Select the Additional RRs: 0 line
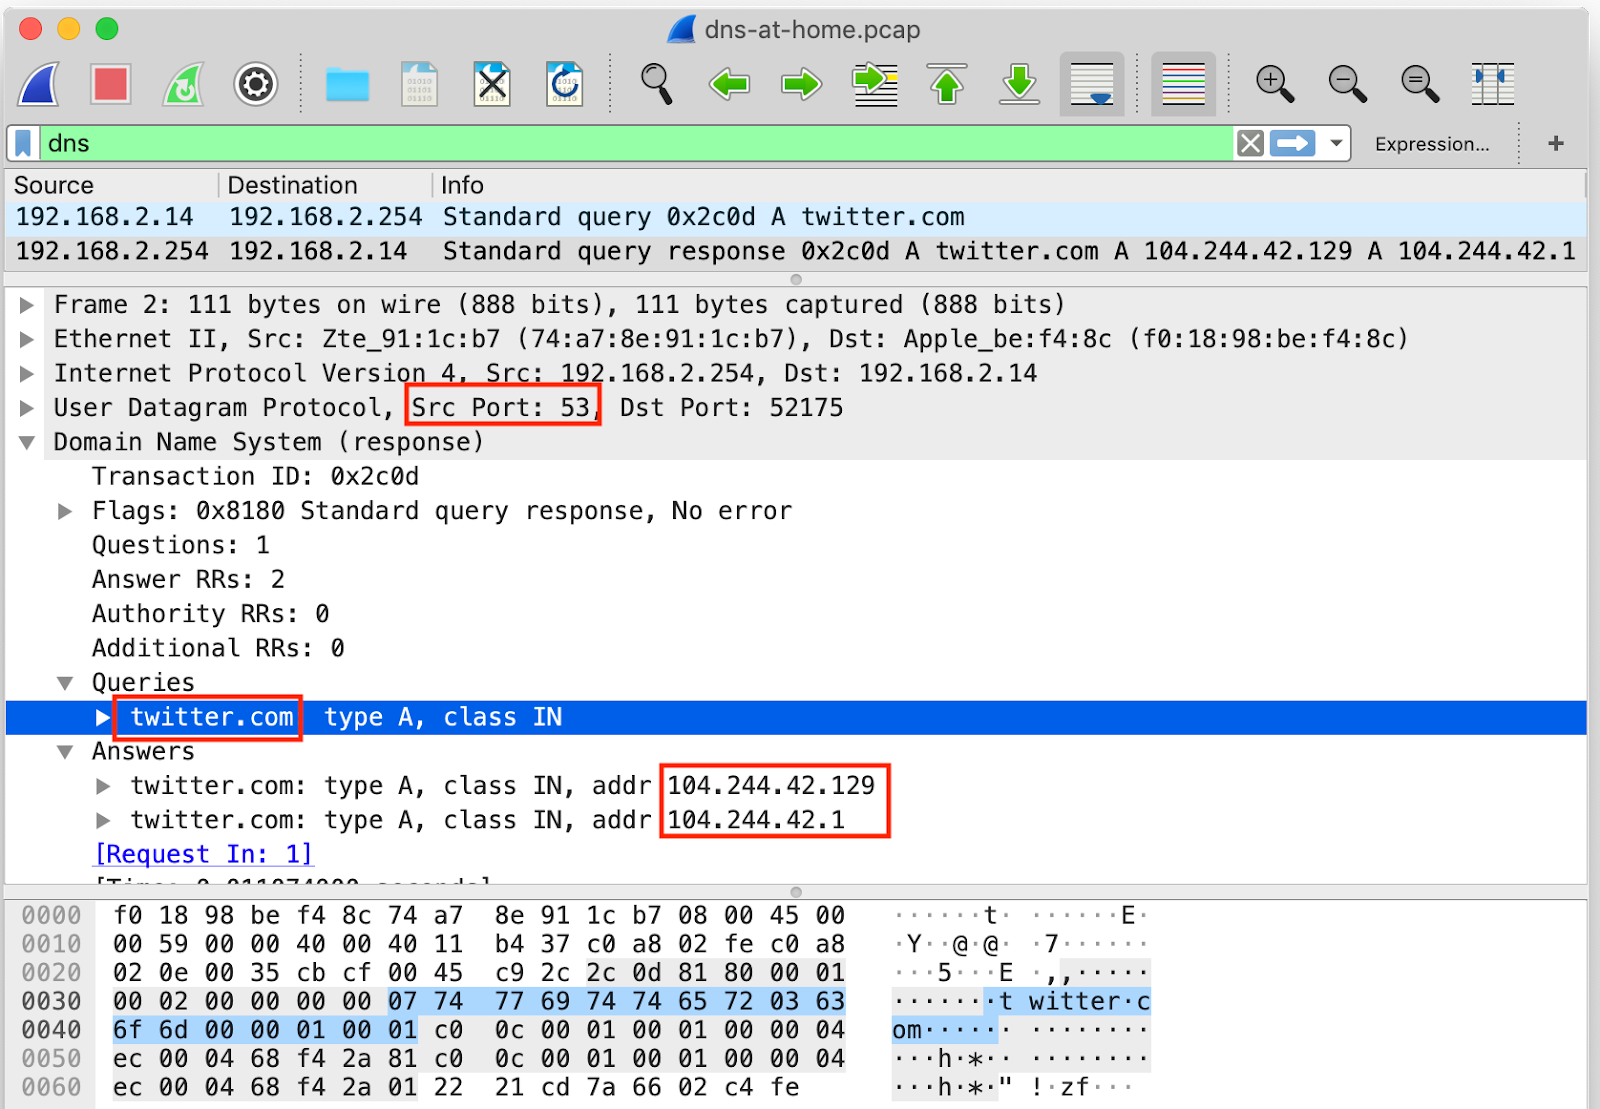The image size is (1600, 1109). (218, 648)
